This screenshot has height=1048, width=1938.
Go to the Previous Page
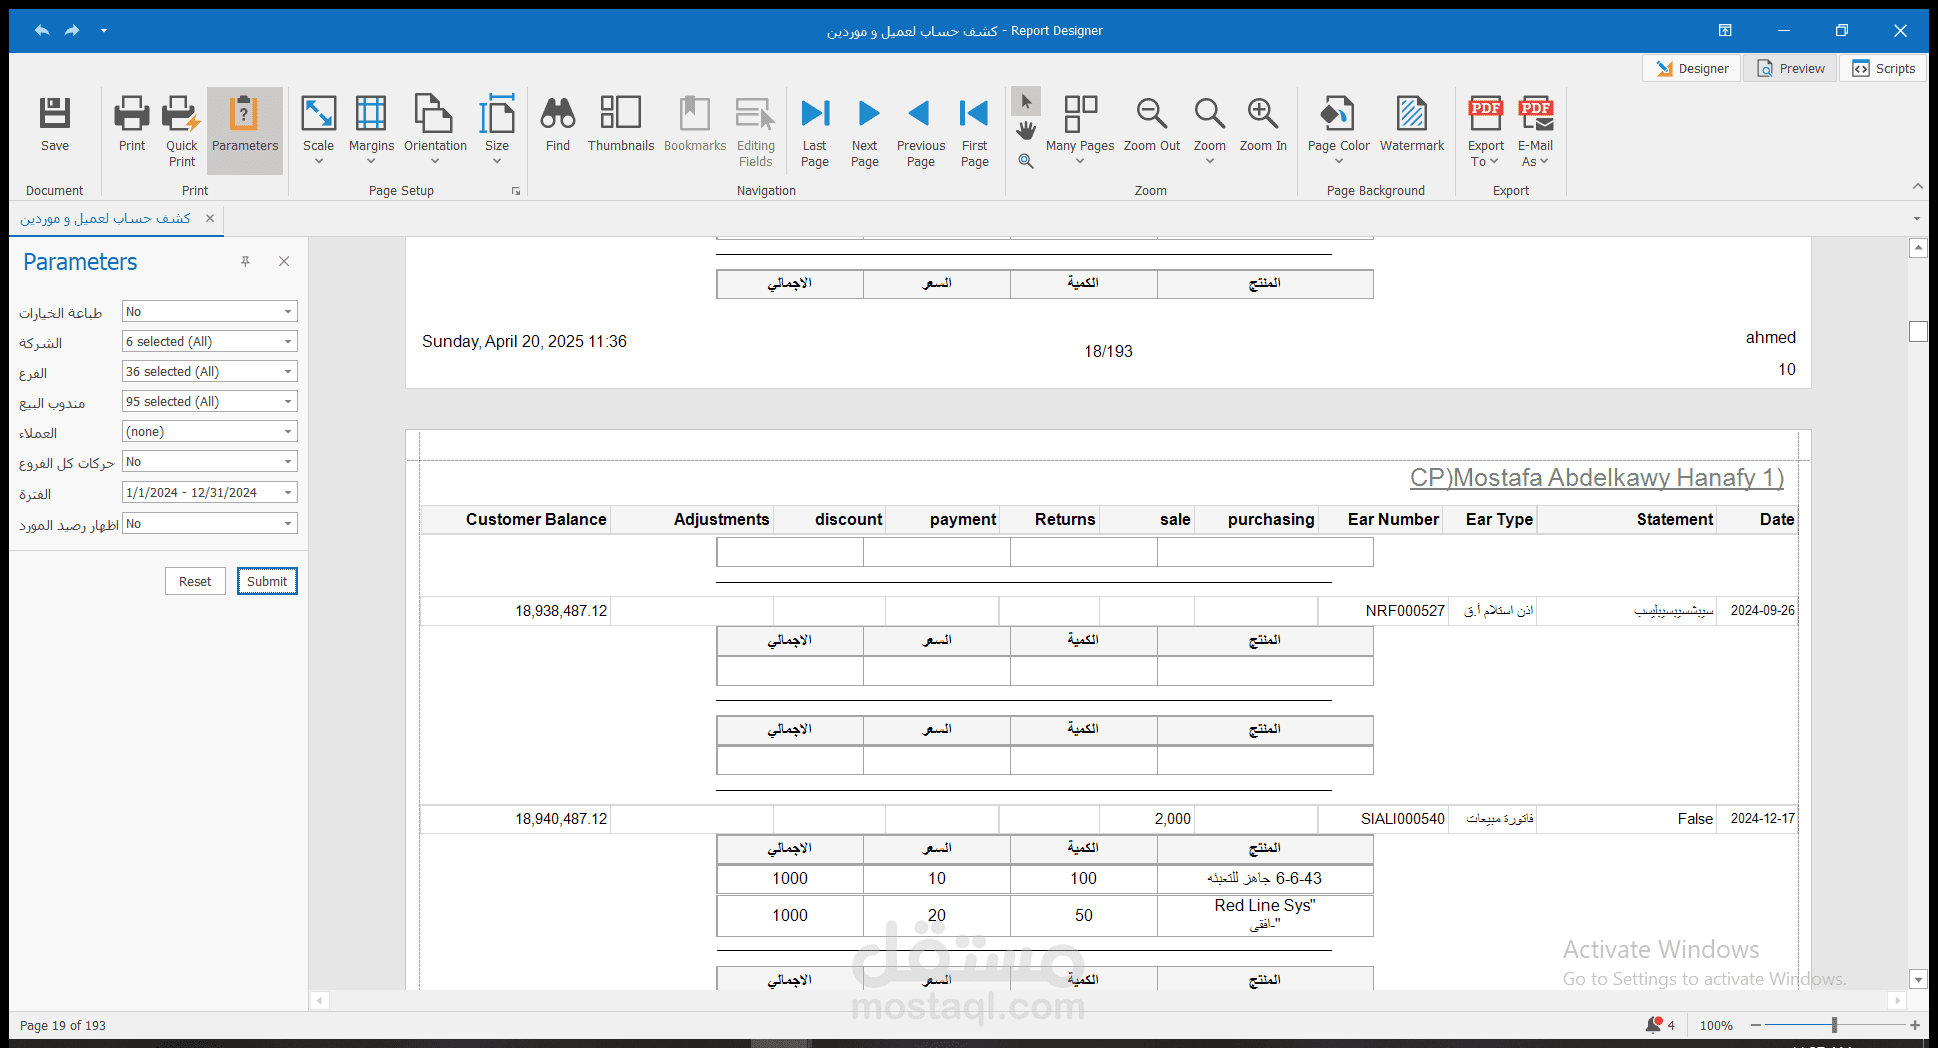point(921,132)
